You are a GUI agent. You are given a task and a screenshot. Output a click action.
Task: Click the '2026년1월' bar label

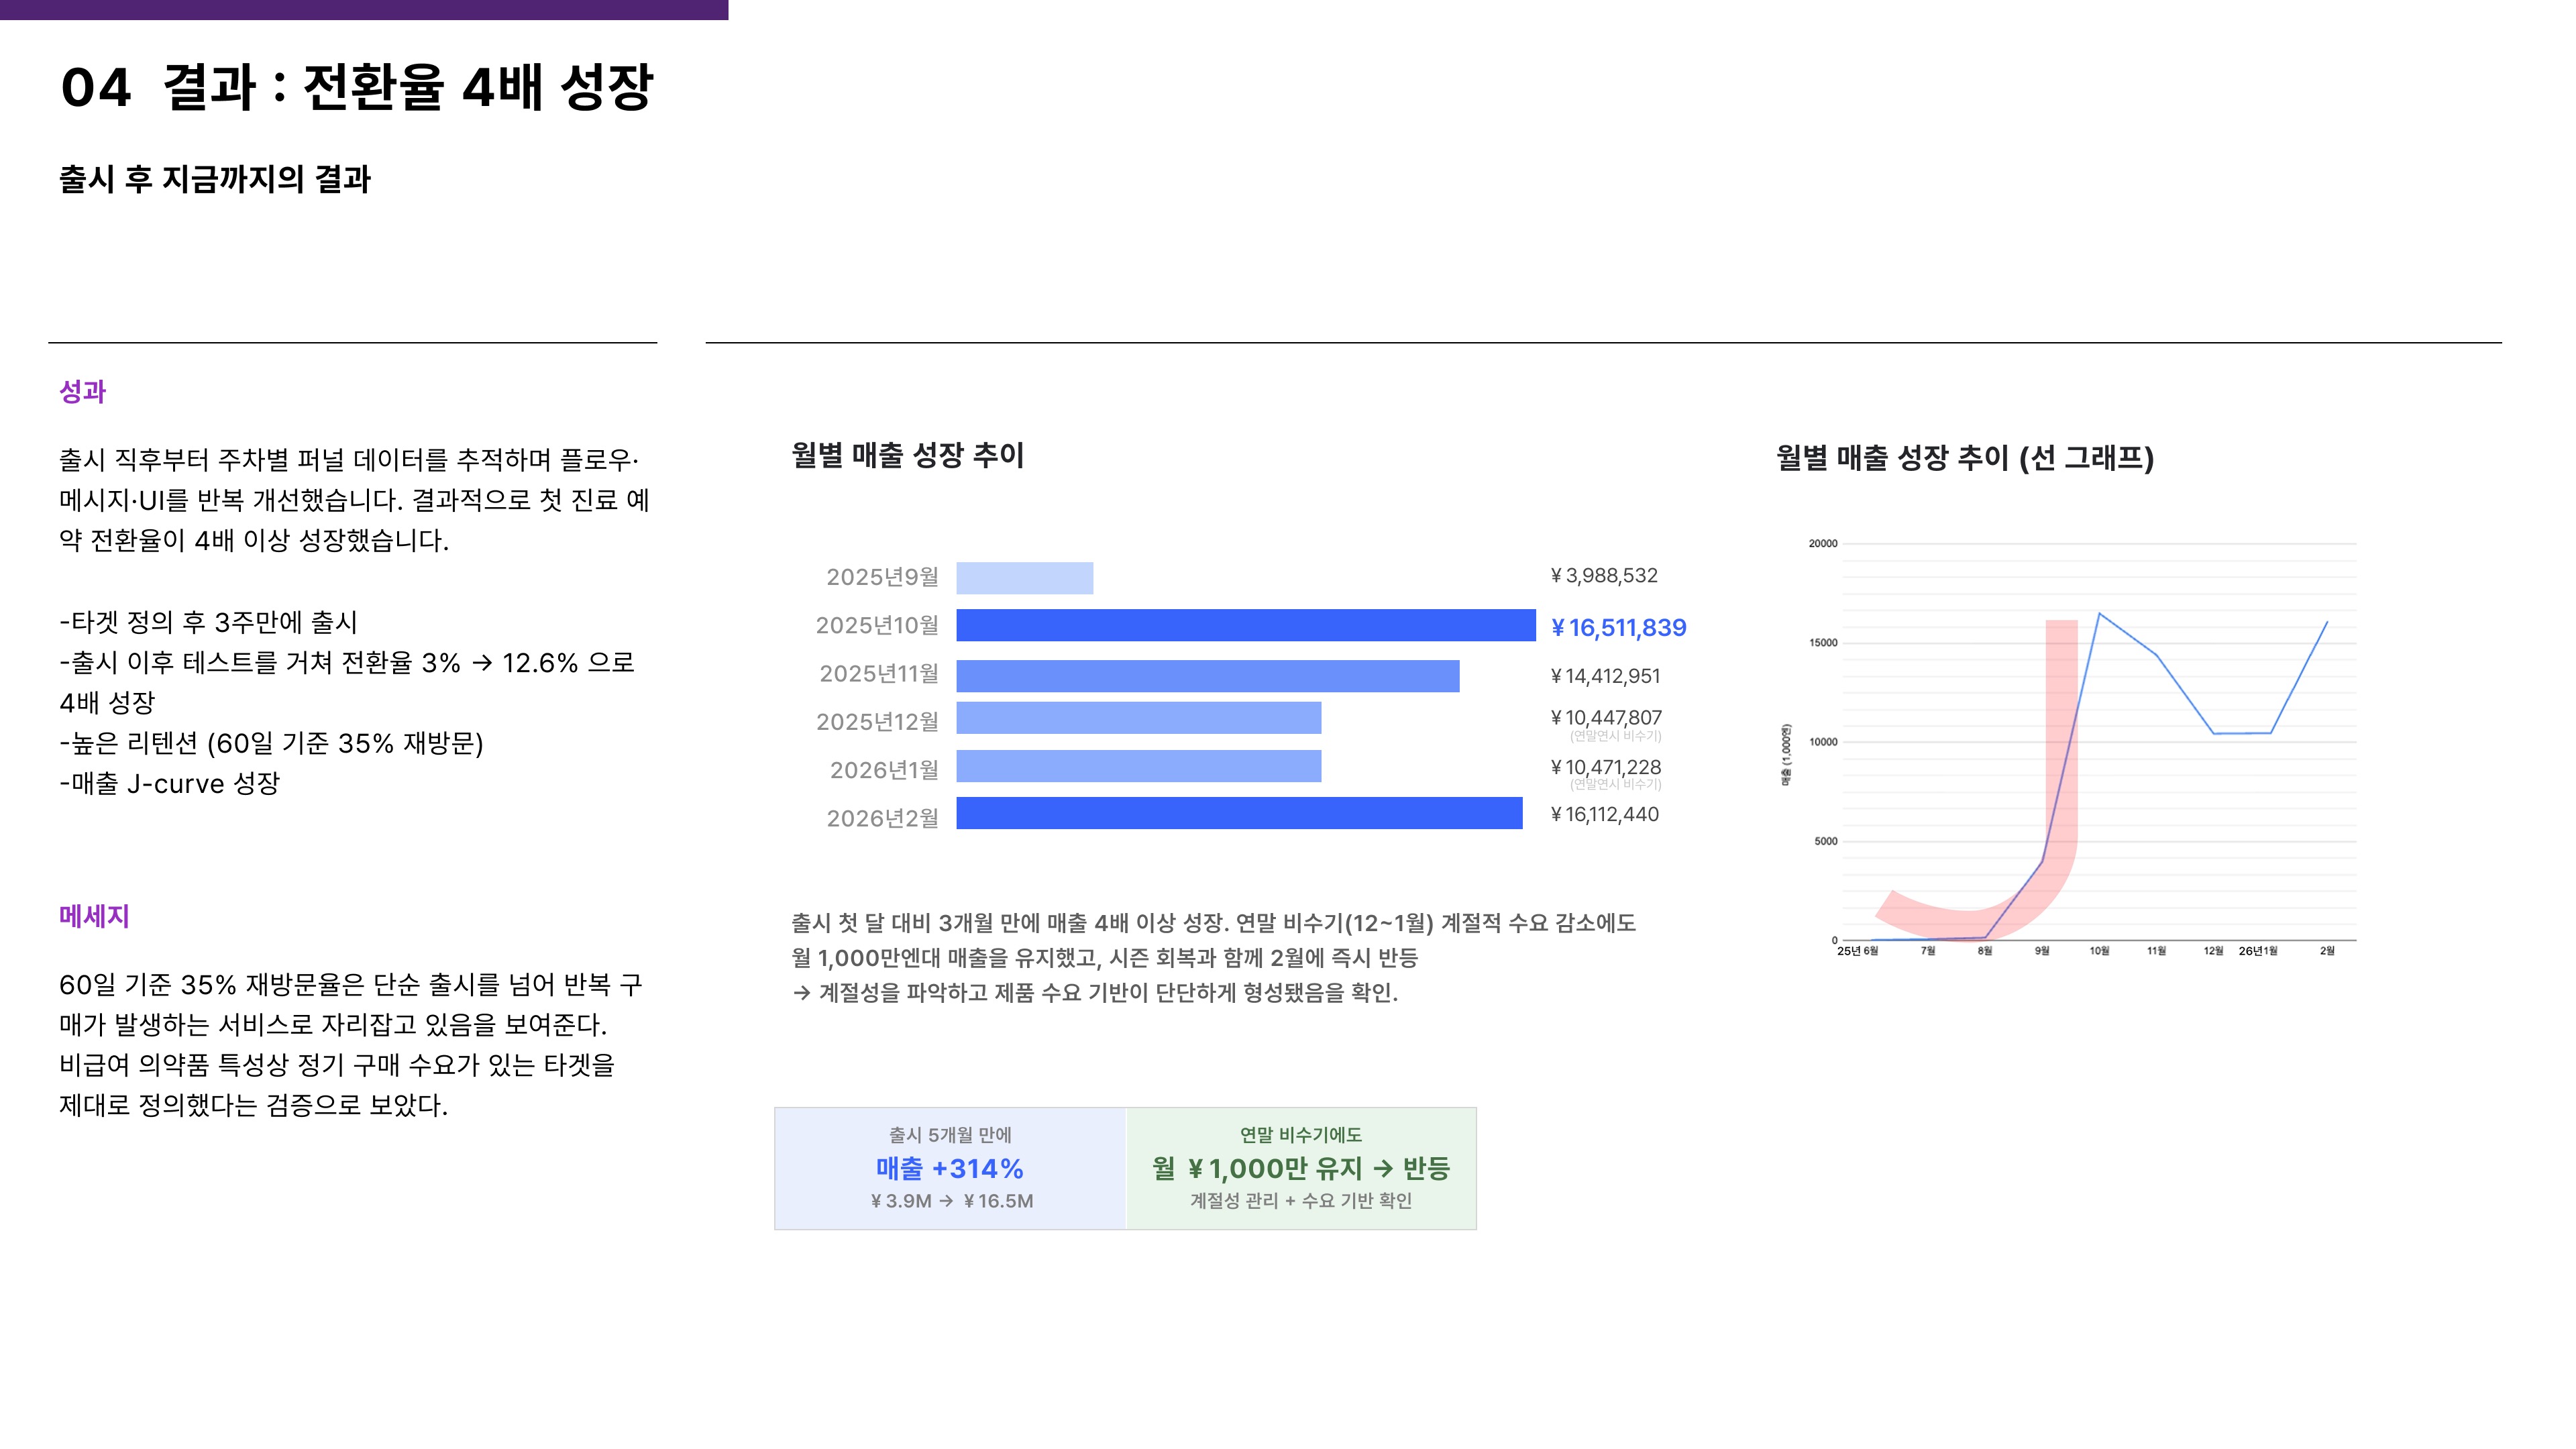click(884, 770)
